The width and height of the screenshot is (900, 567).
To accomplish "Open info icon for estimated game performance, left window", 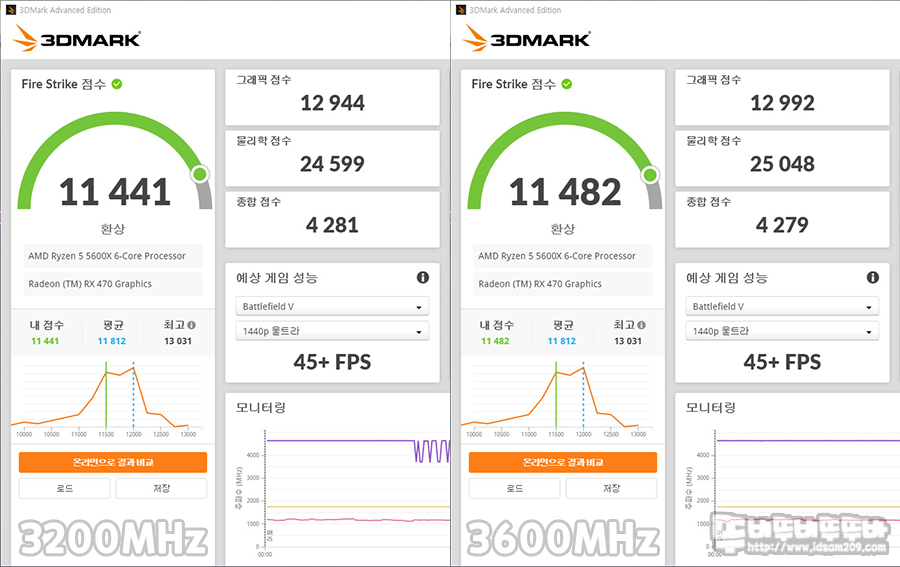I will [x=423, y=278].
